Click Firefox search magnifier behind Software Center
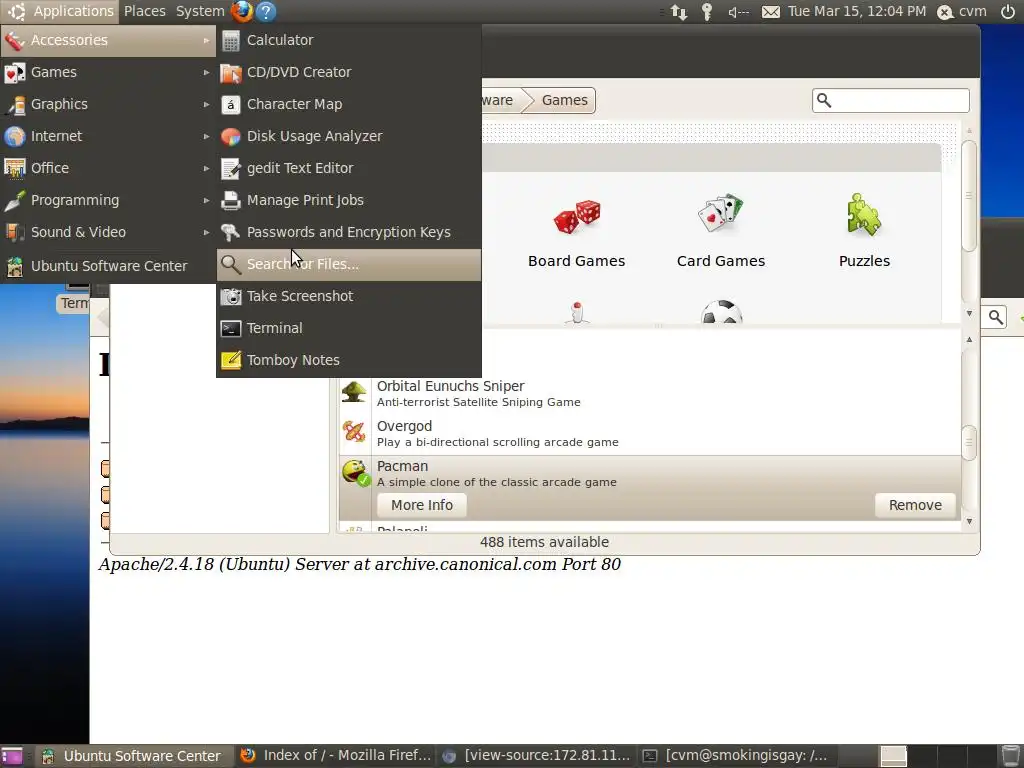 [x=995, y=317]
